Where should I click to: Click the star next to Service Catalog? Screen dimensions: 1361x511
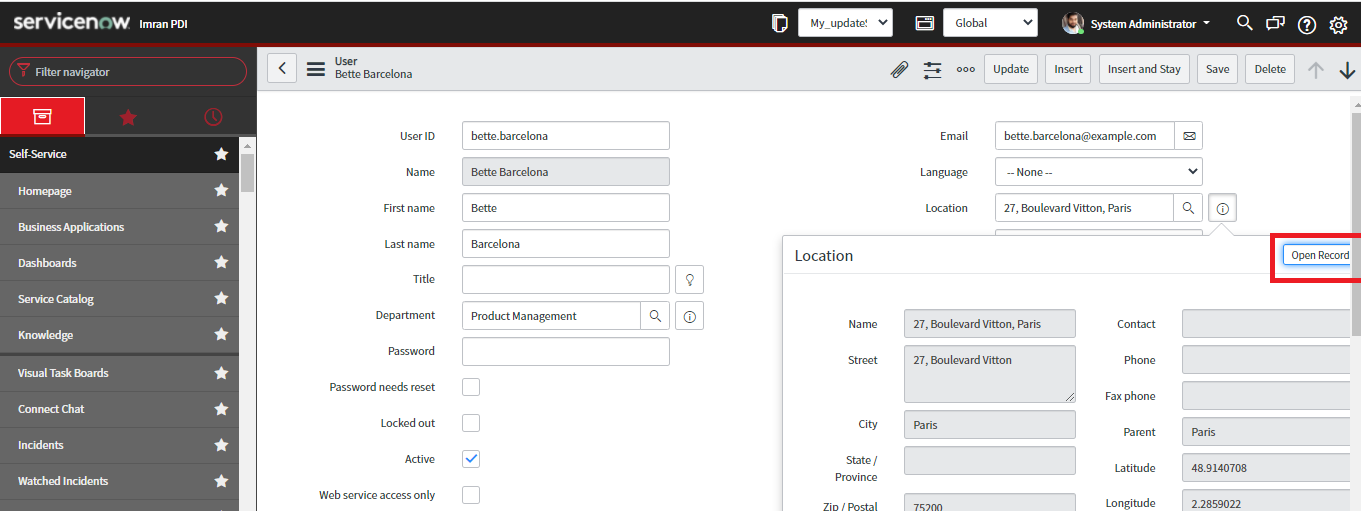click(x=221, y=298)
